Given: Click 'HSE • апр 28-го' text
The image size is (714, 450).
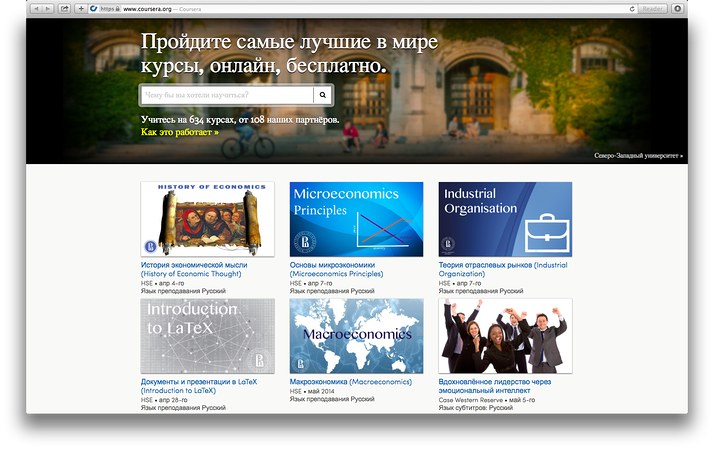Looking at the screenshot, I should 164,400.
